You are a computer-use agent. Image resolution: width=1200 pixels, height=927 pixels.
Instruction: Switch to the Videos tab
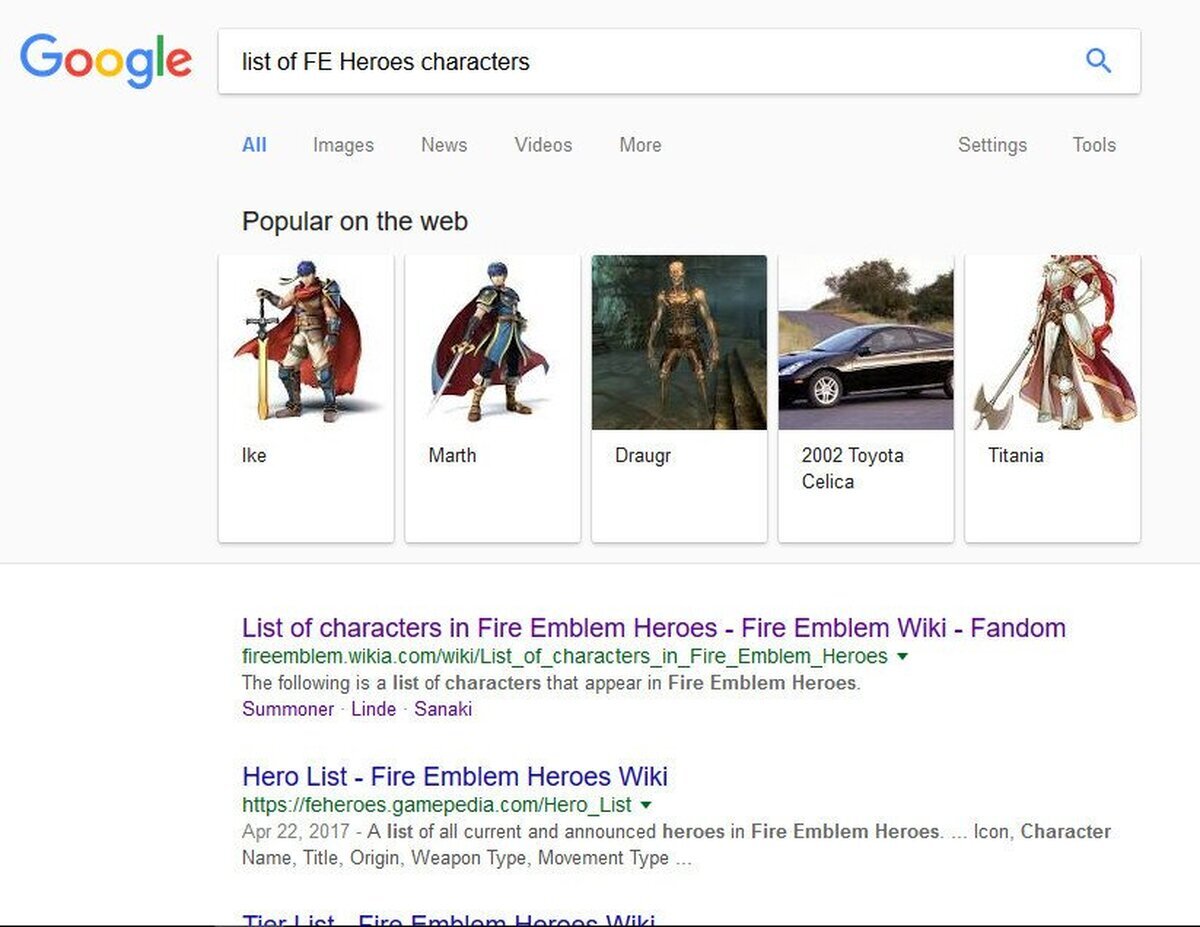[x=543, y=145]
